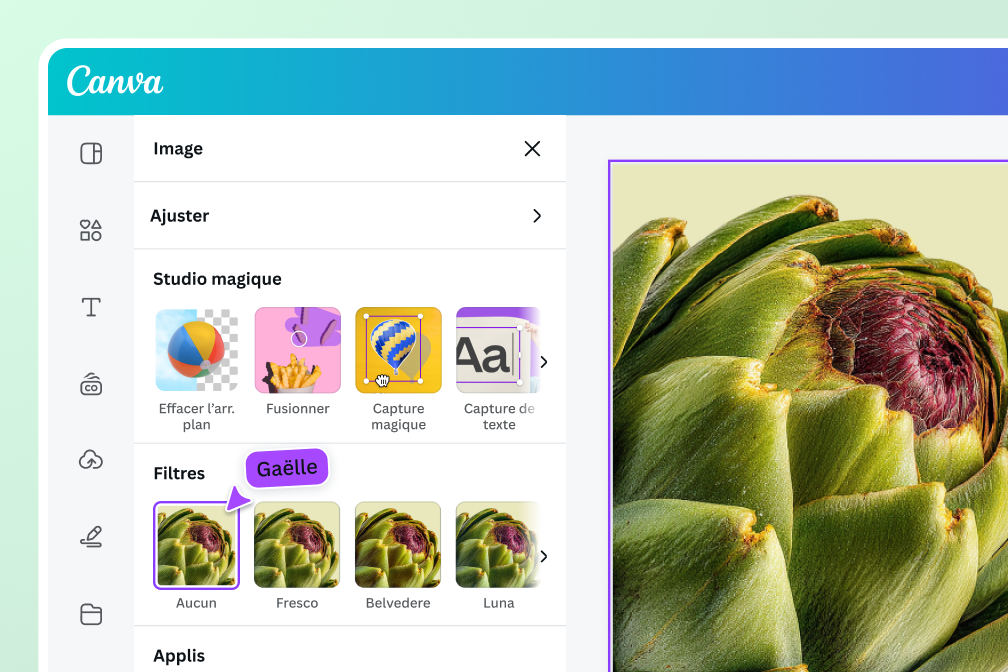The height and width of the screenshot is (672, 1008).
Task: Select the artichoke image on canvas
Action: pos(809,417)
